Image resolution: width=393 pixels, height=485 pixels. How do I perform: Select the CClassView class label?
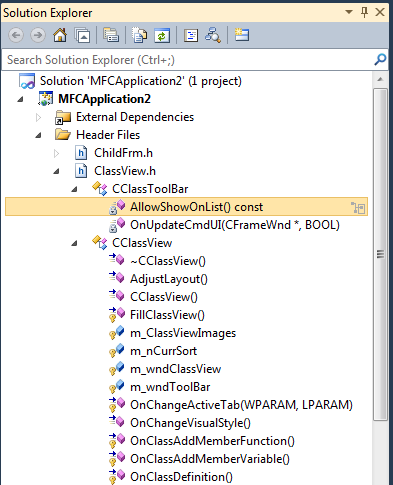tap(142, 243)
